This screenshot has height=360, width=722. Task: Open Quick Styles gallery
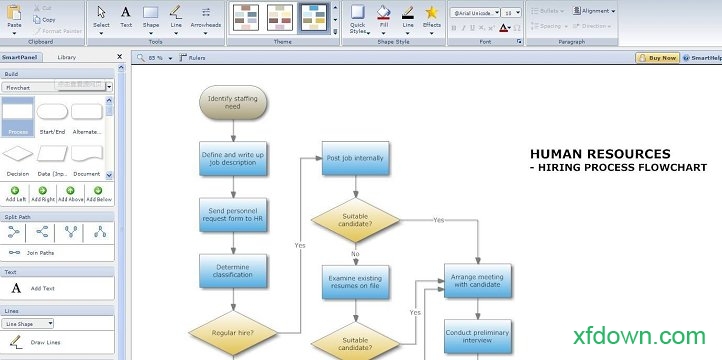[358, 19]
